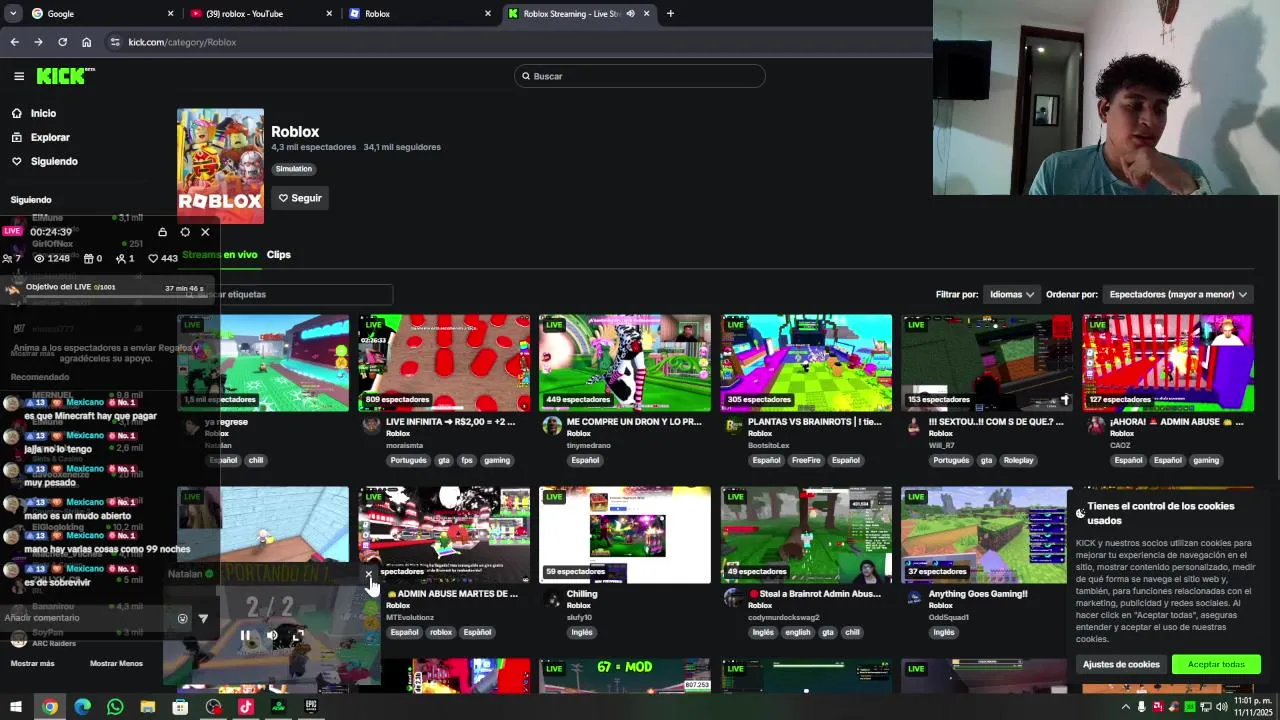Image resolution: width=1280 pixels, height=720 pixels.
Task: Close the mini player with the X
Action: (368, 575)
